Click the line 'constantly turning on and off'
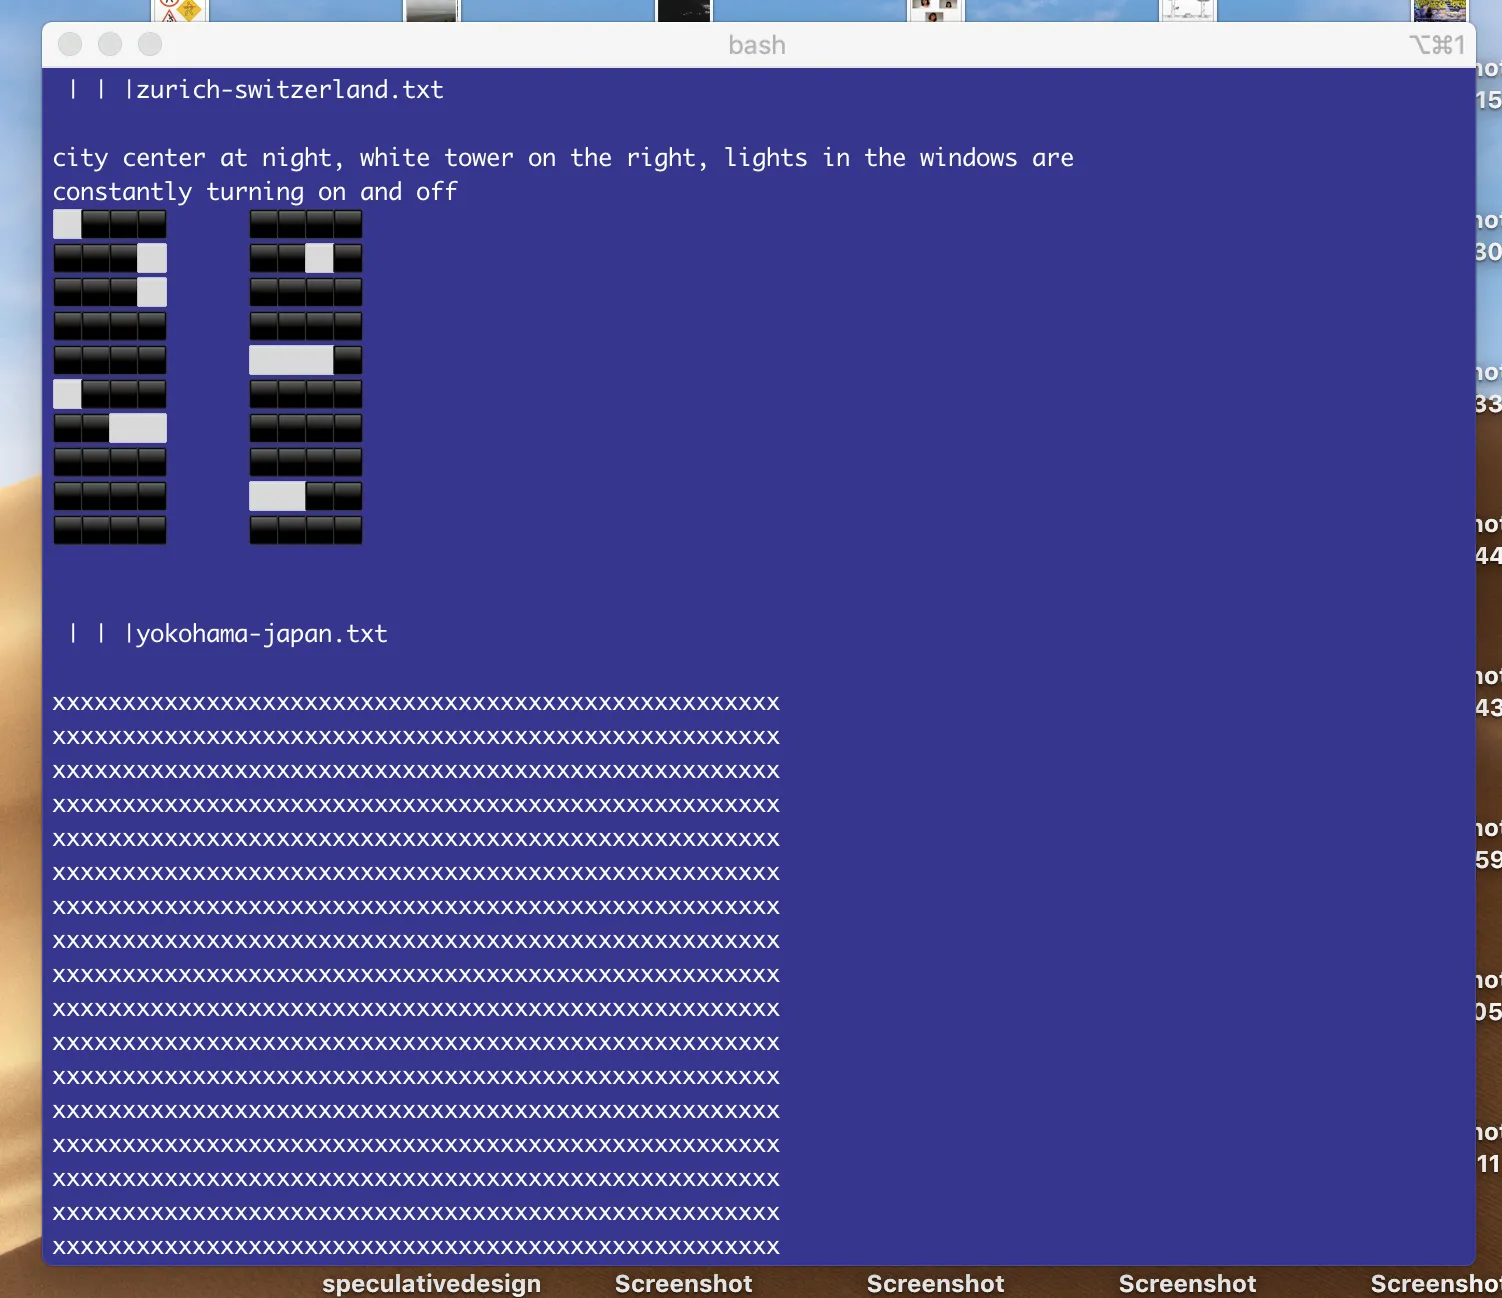The height and width of the screenshot is (1298, 1502). [255, 192]
